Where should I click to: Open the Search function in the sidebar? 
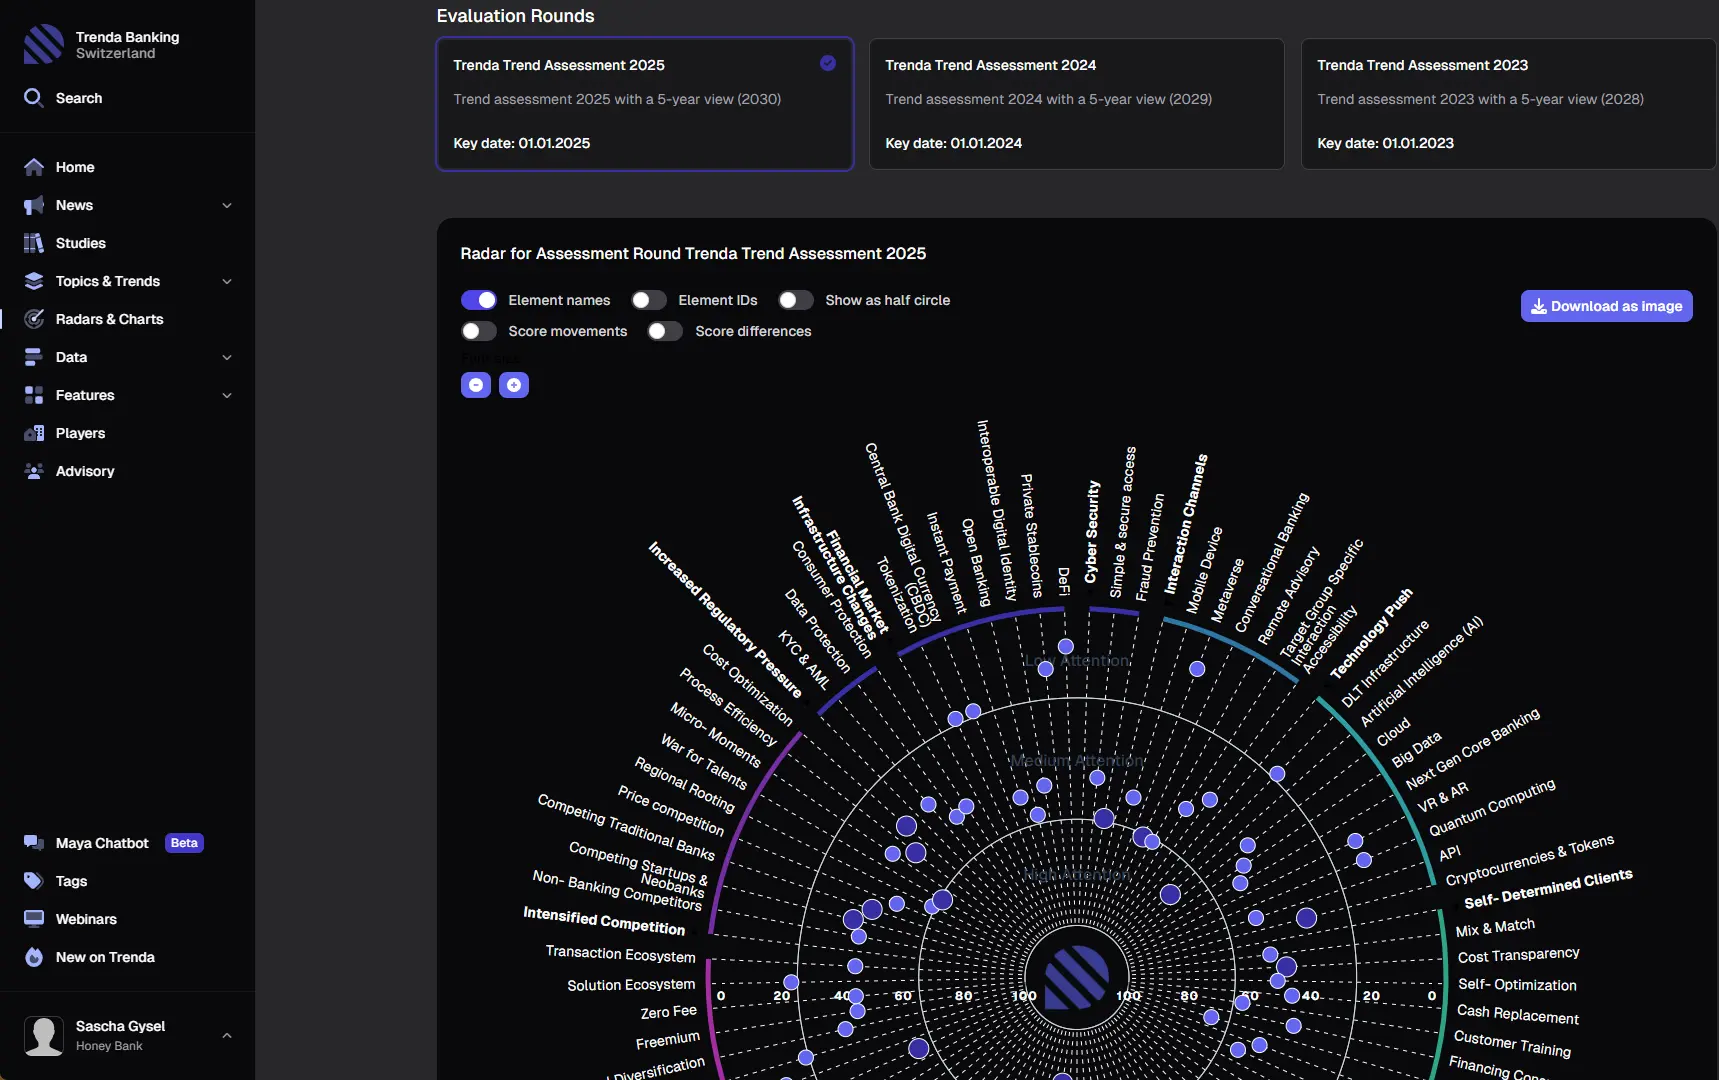33,97
